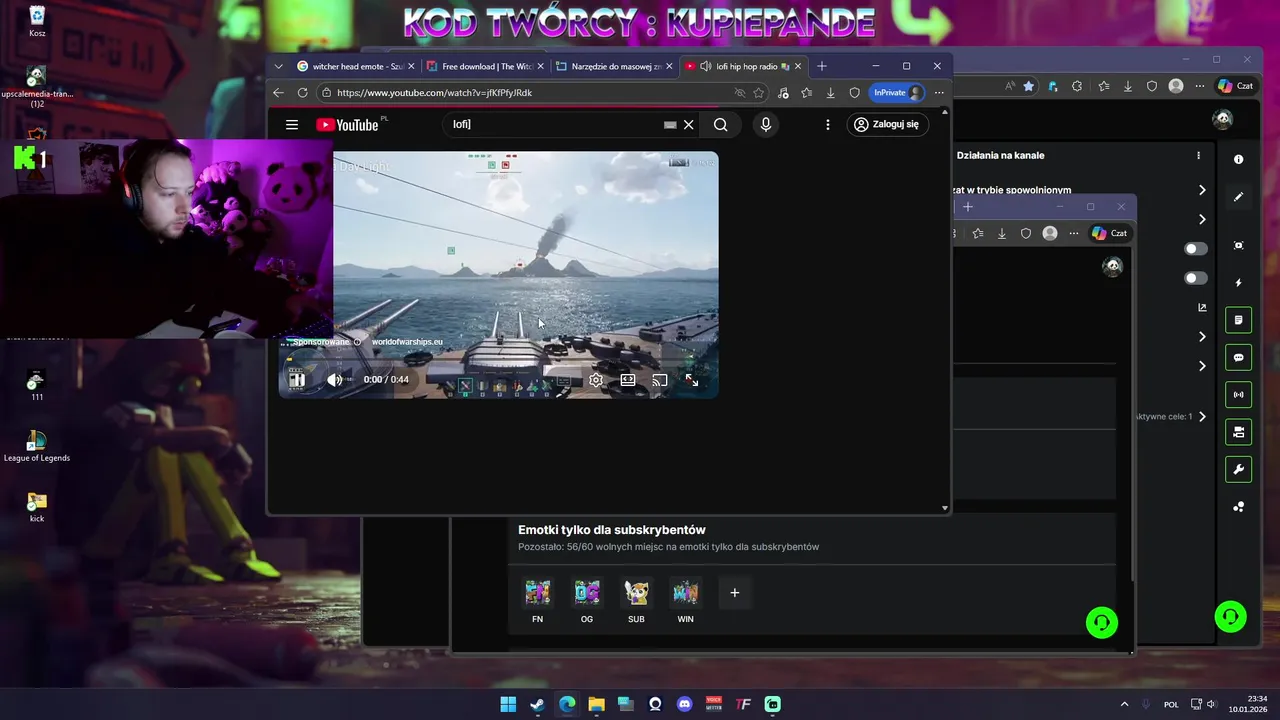Start voice search with the microphone
The width and height of the screenshot is (1280, 720).
[766, 125]
